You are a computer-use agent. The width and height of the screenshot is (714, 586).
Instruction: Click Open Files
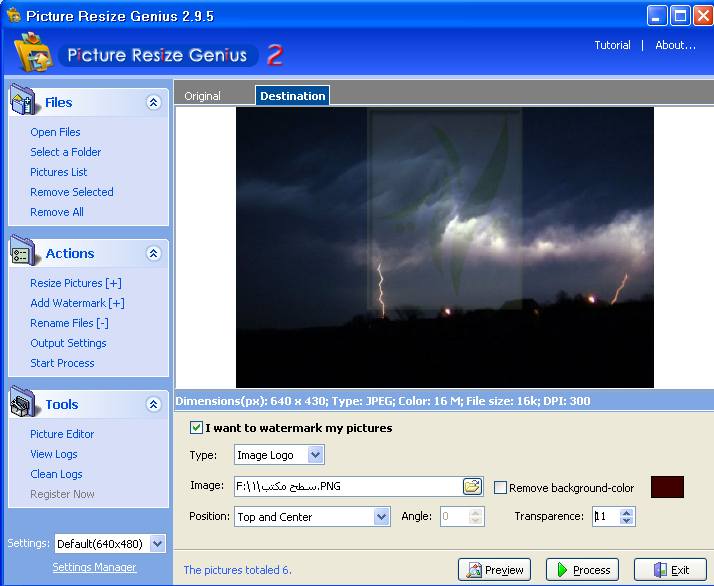(x=56, y=132)
